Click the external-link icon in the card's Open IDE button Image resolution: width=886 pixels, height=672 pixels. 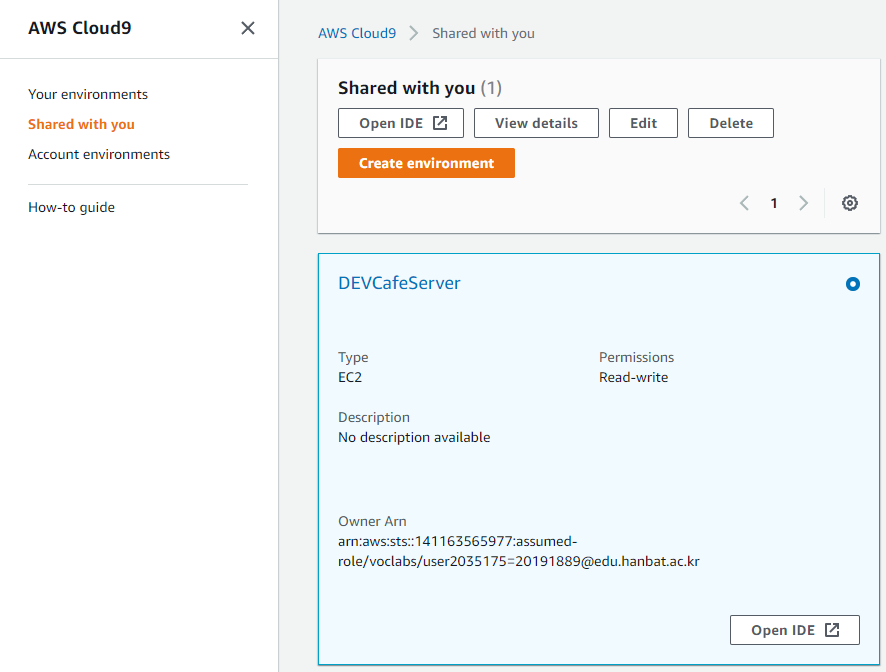click(832, 630)
